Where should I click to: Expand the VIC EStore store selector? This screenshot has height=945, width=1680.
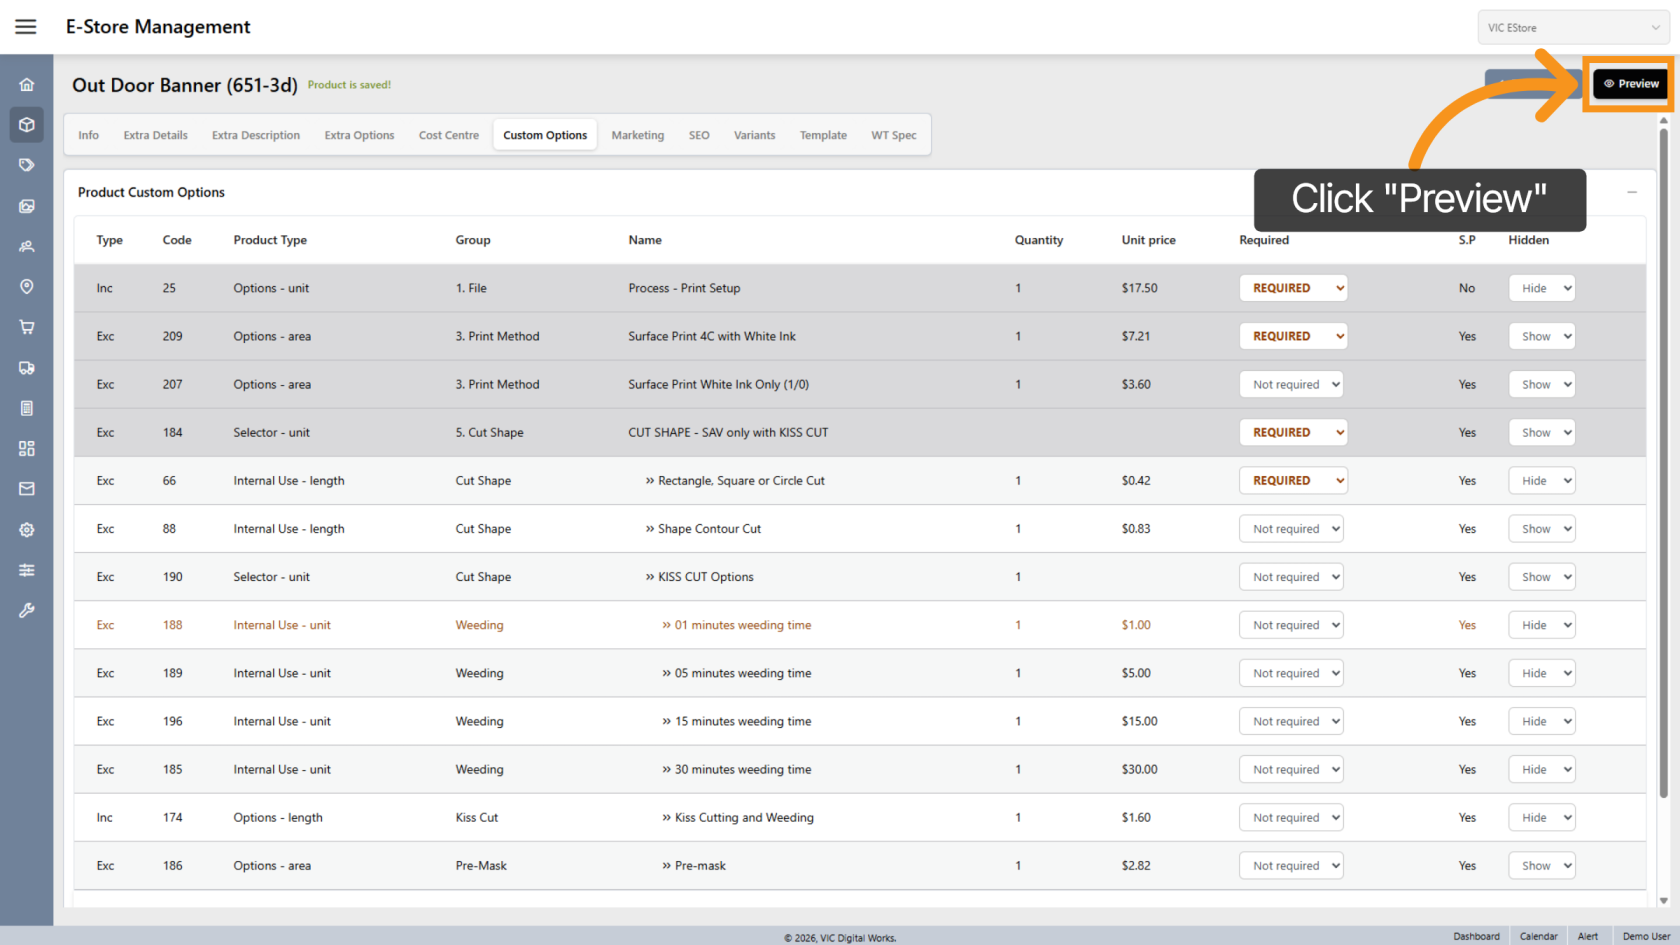pos(1573,28)
